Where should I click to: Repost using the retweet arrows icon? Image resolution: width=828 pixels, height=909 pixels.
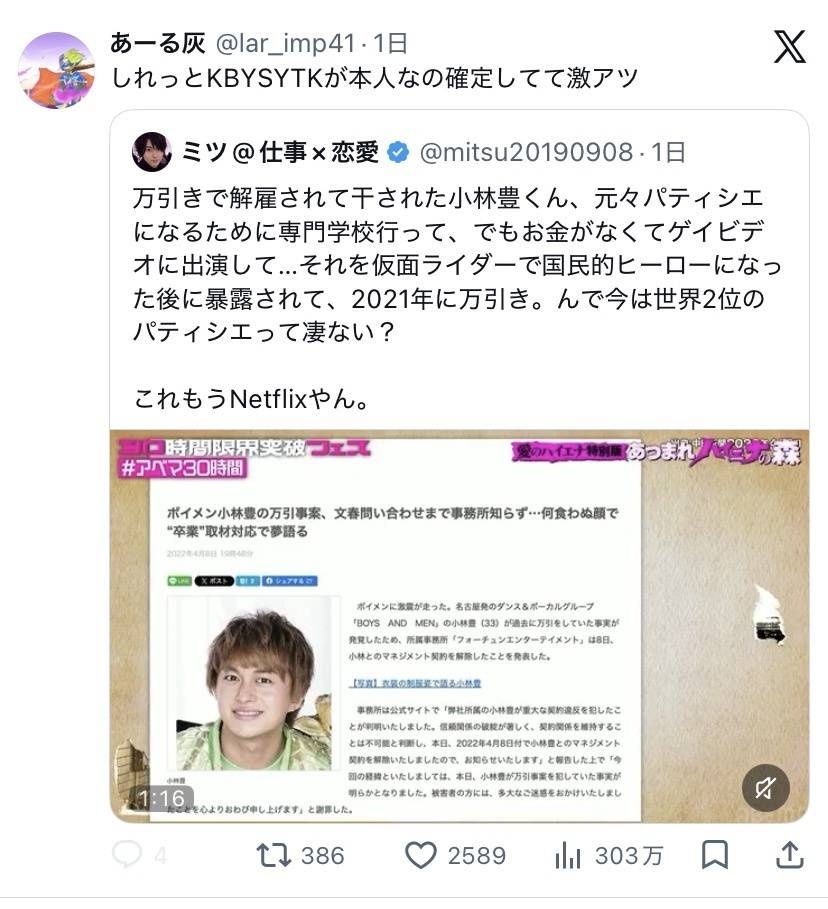point(274,855)
